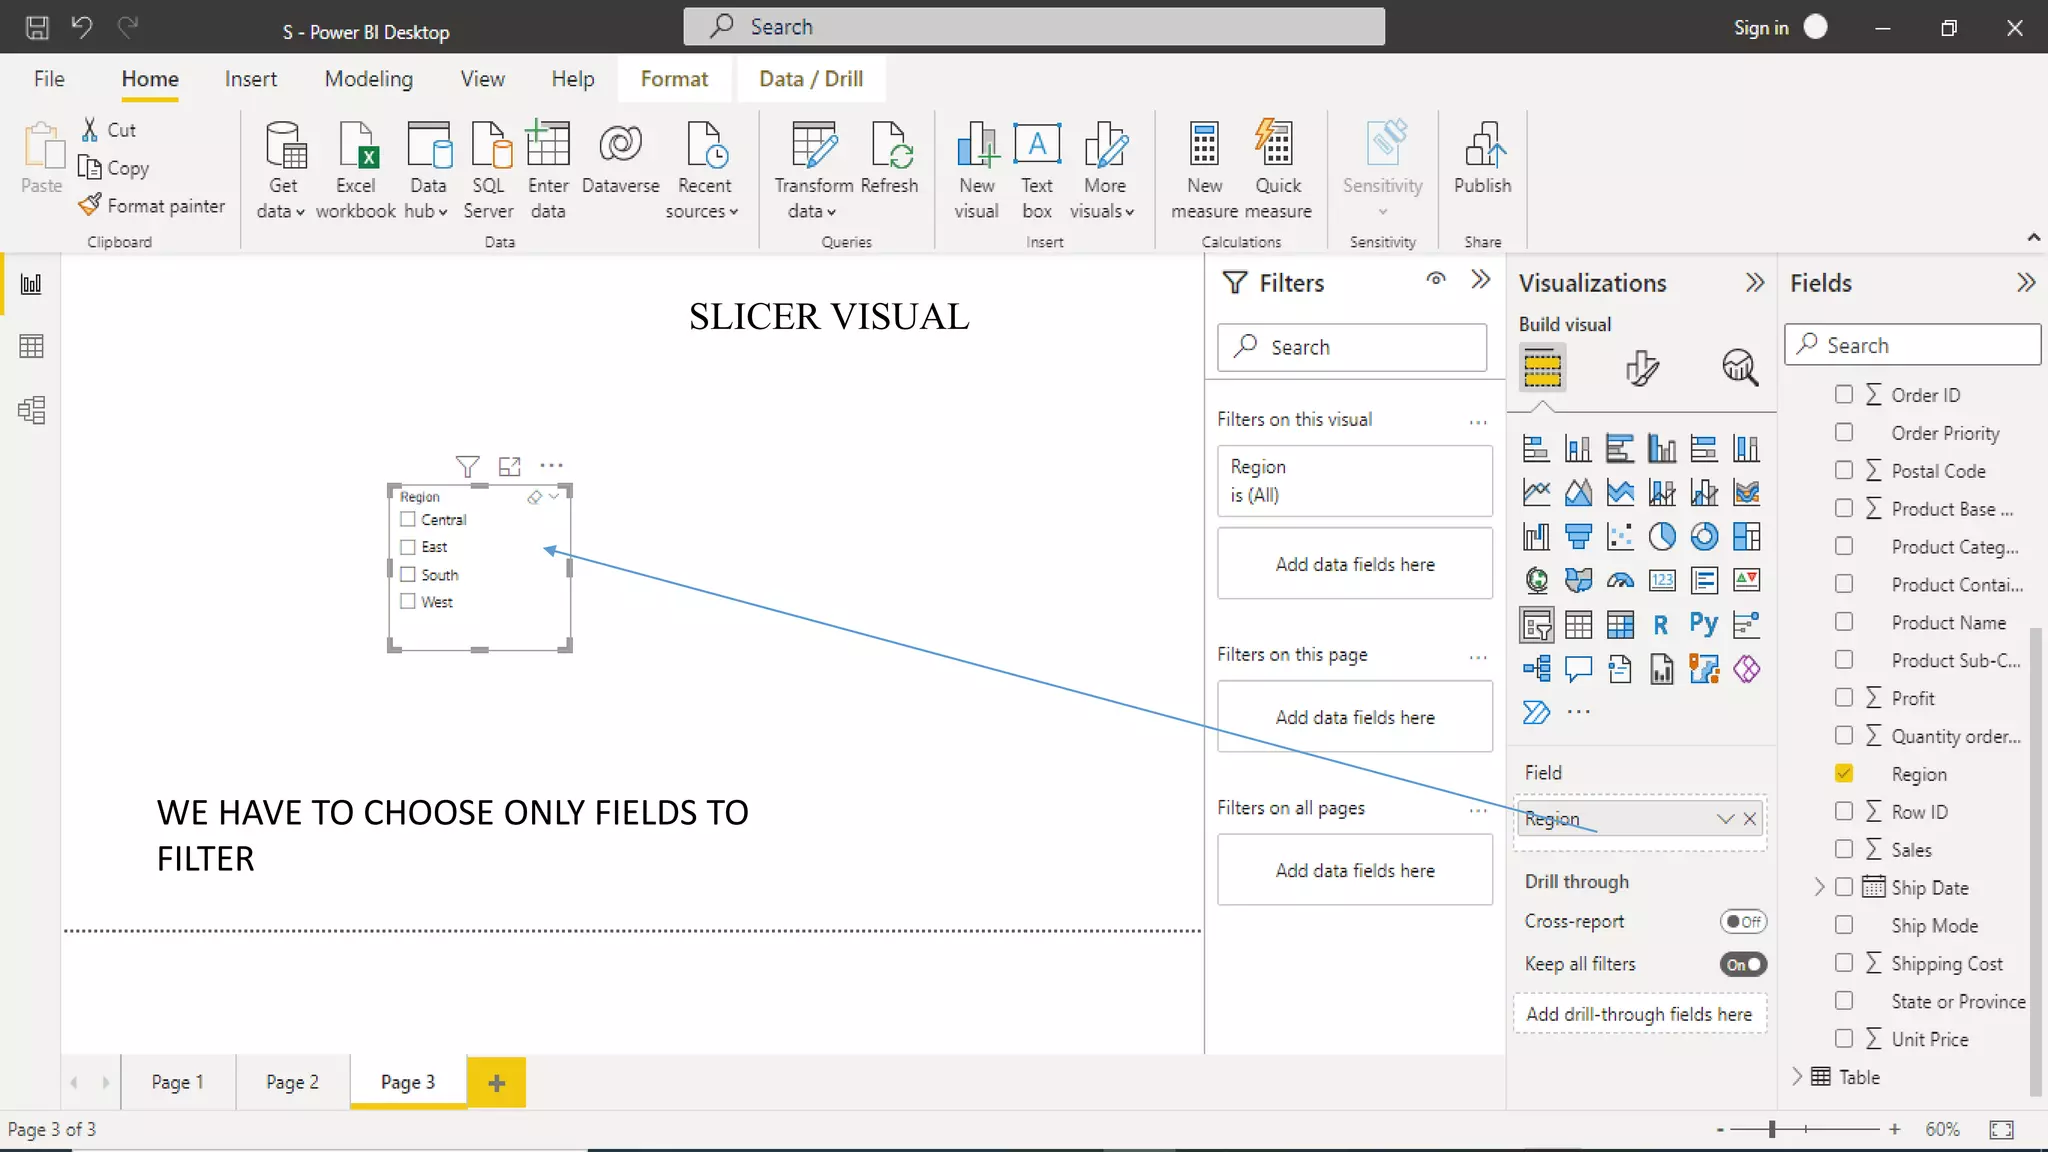This screenshot has height=1152, width=2048.
Task: Collapse the Filters pane
Action: tap(1481, 280)
